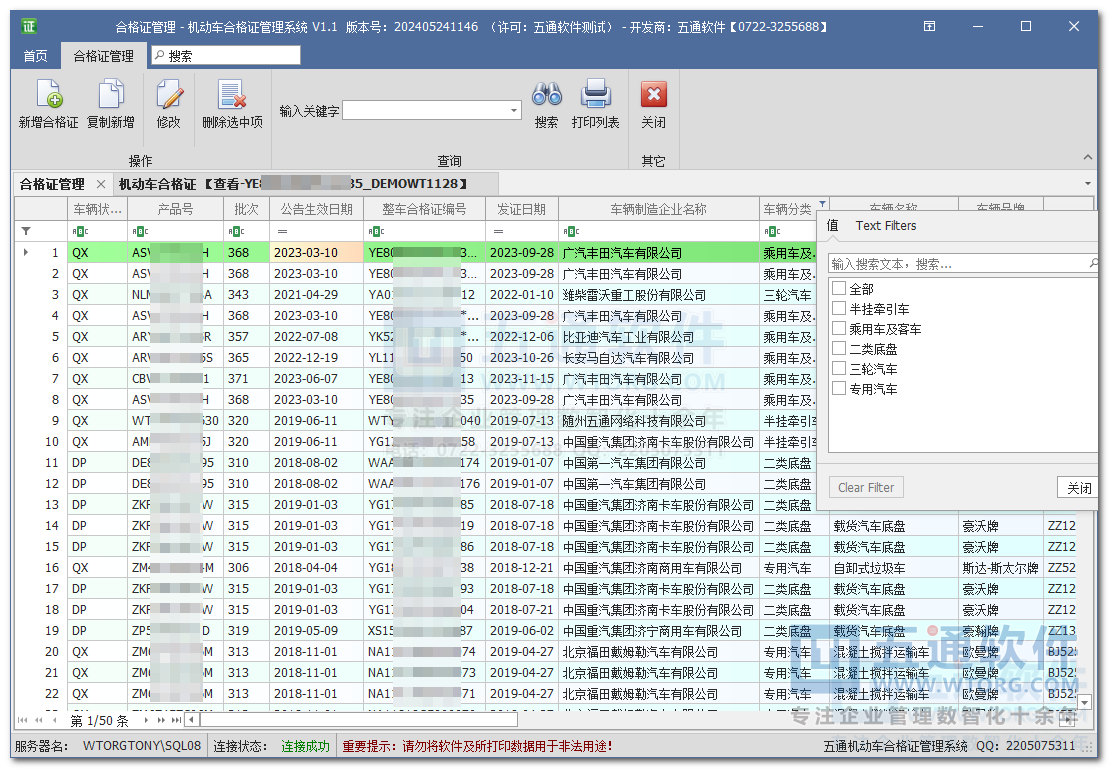The image size is (1109, 769).
Task: Switch to the 首页 ribbon tab
Action: tap(36, 56)
